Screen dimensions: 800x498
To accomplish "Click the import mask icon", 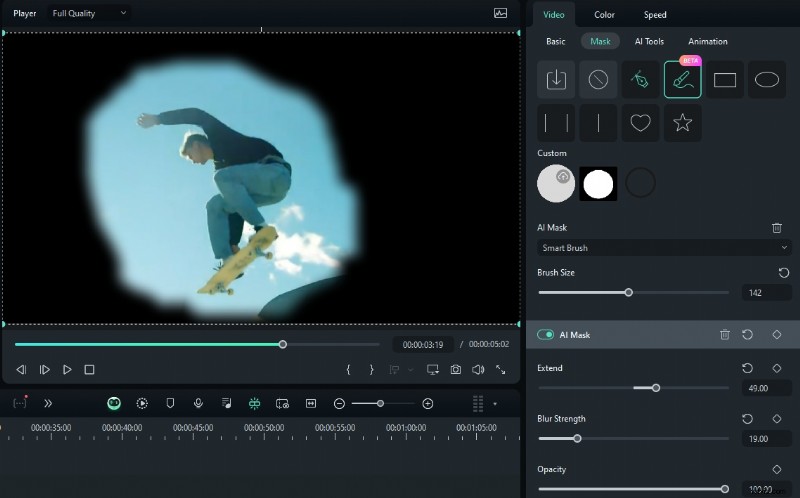I will point(556,80).
